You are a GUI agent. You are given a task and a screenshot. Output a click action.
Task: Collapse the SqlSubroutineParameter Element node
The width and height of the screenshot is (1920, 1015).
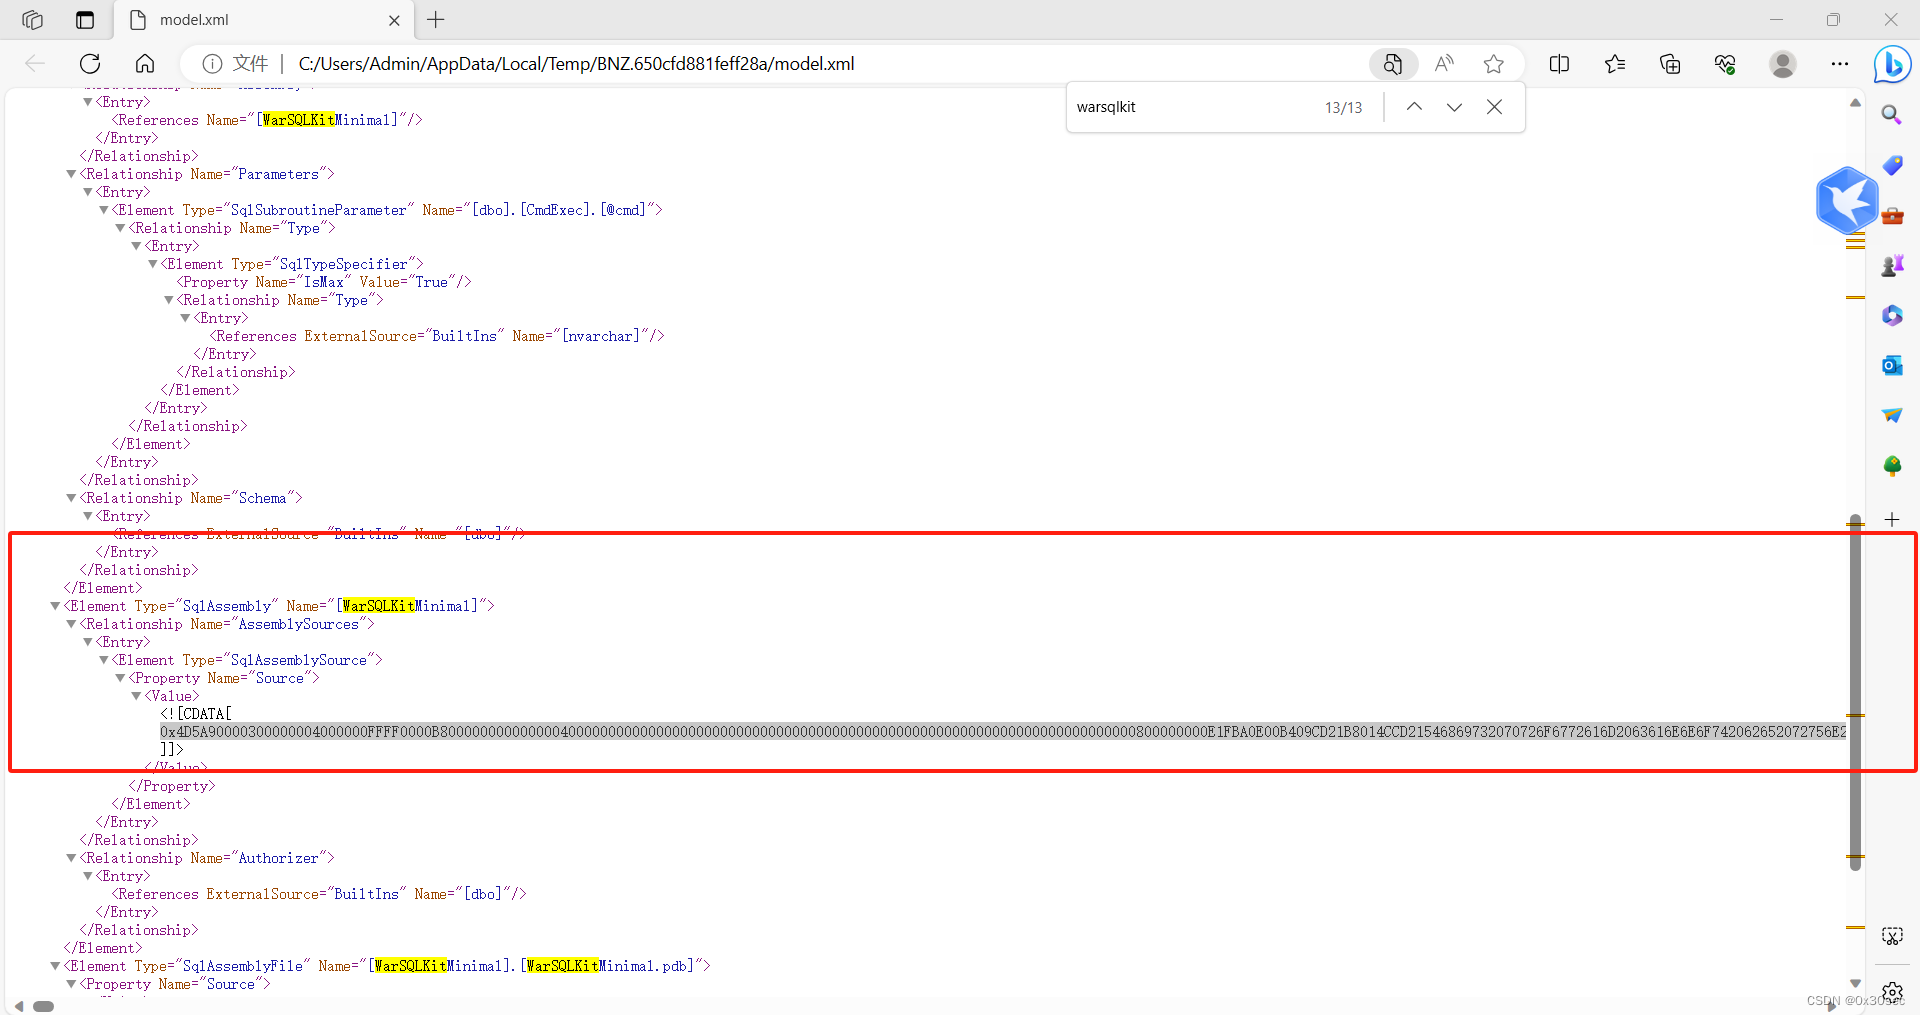pos(104,210)
